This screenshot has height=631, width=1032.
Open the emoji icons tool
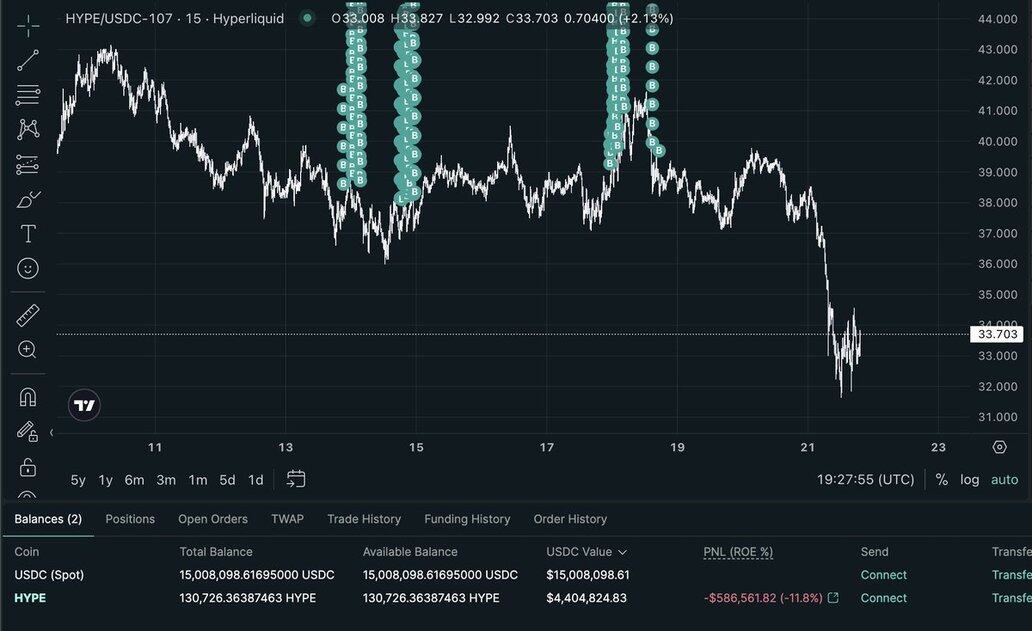tap(28, 268)
